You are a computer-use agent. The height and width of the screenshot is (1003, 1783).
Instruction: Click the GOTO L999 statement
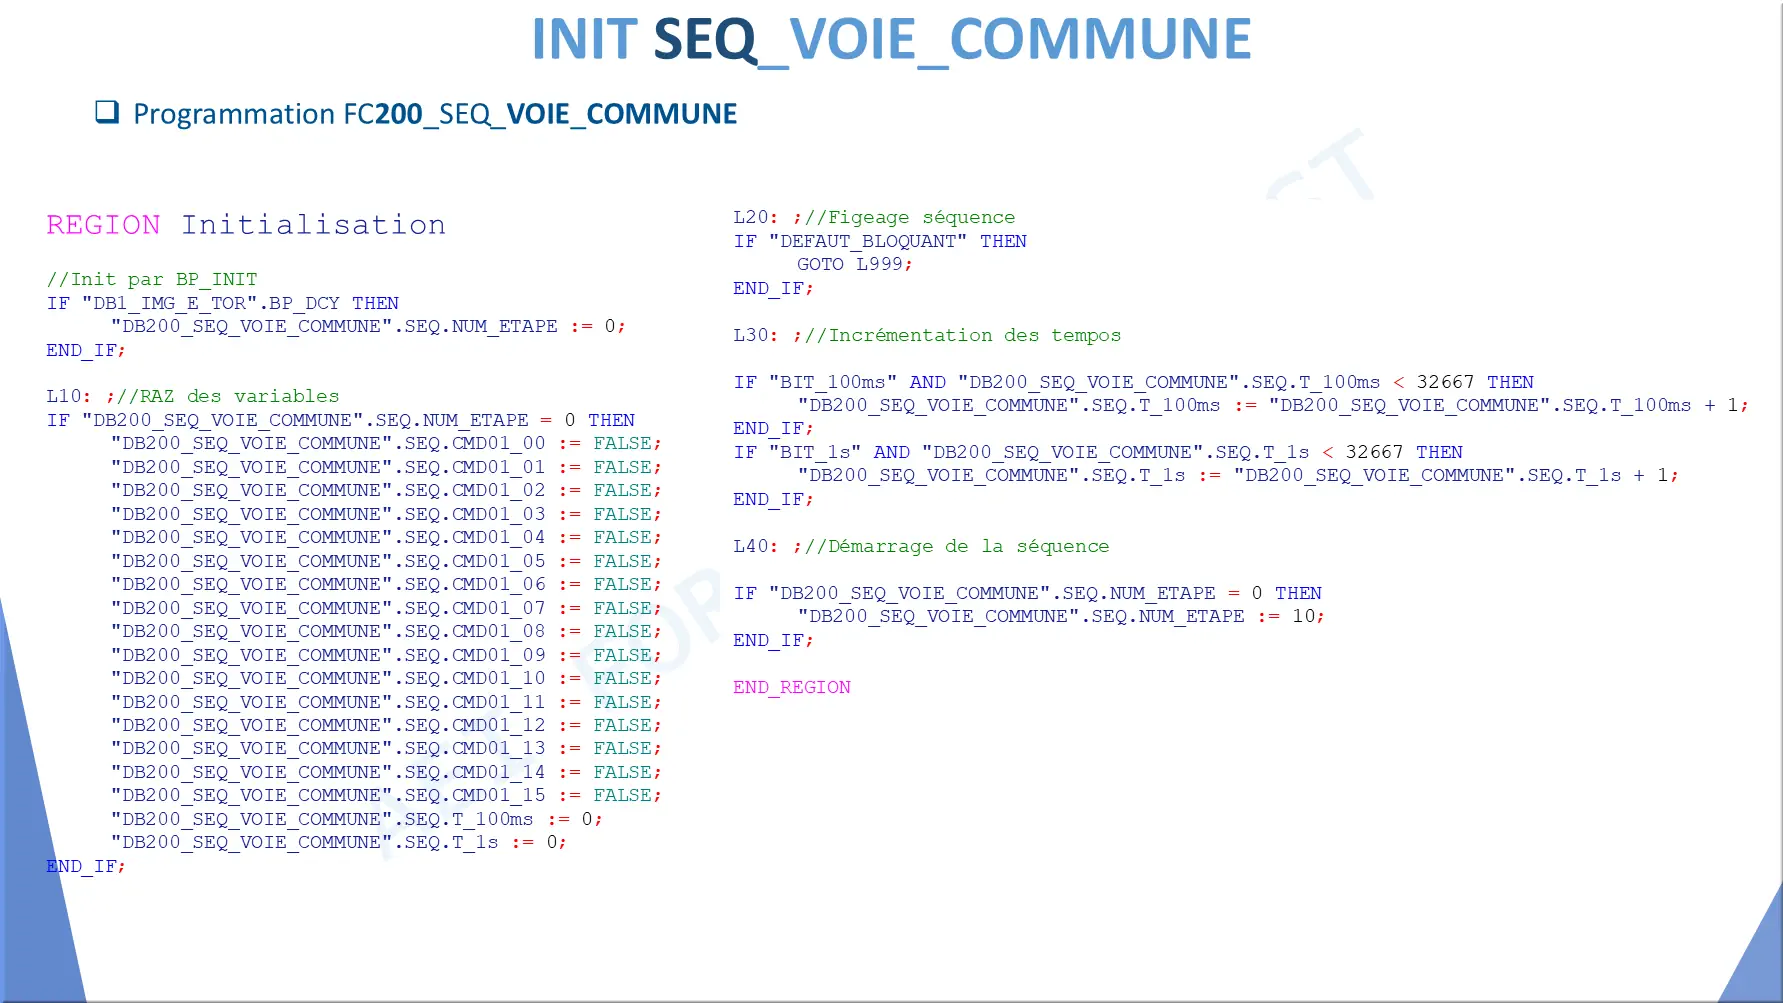coord(855,264)
